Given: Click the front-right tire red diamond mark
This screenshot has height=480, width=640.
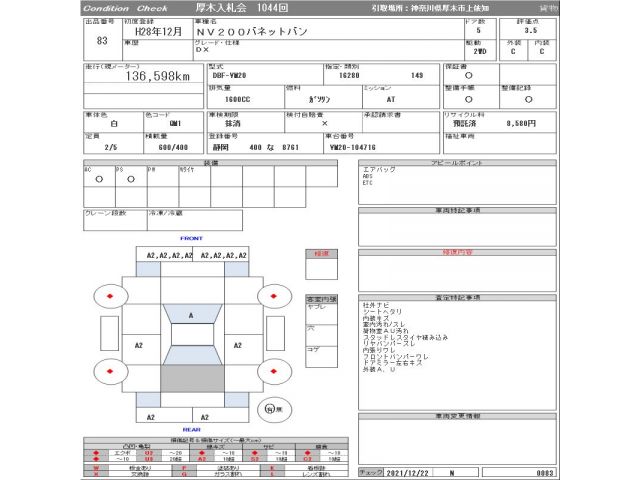Looking at the screenshot, I should [274, 296].
